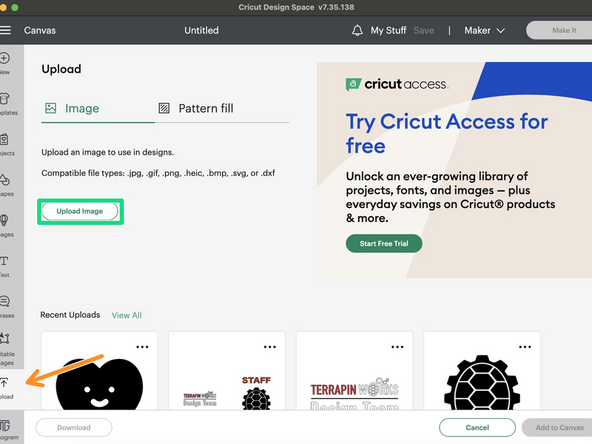Expand the Maker machine dropdown
The width and height of the screenshot is (592, 444).
(x=484, y=31)
